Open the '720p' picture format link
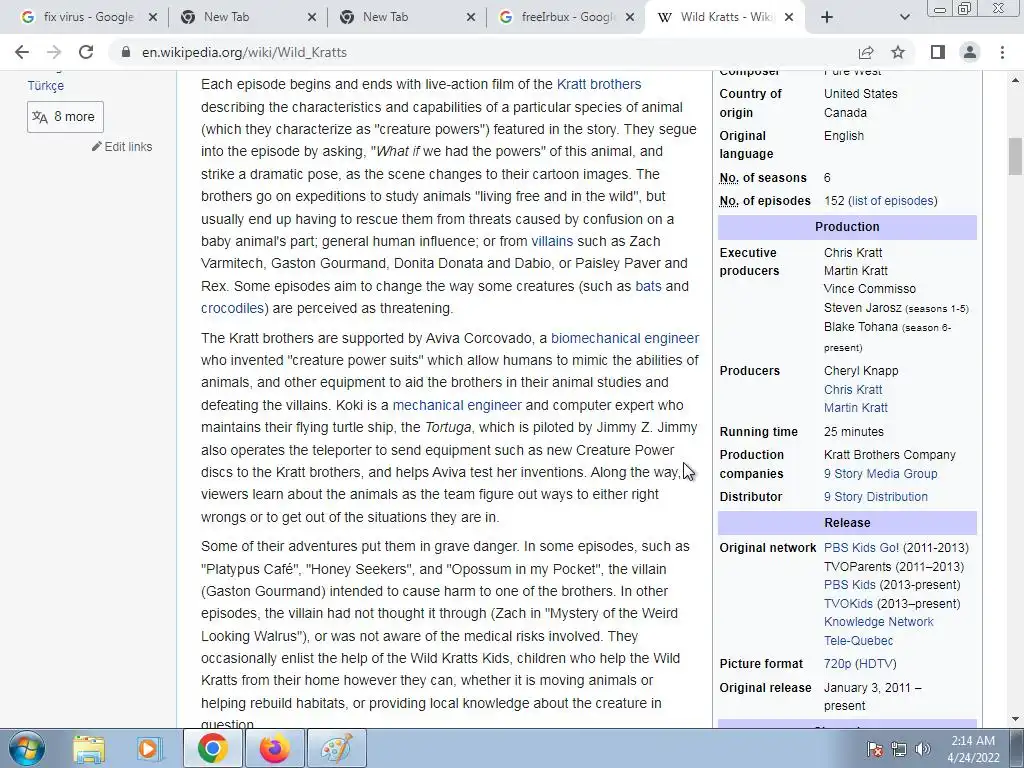1024x768 pixels. pos(837,664)
